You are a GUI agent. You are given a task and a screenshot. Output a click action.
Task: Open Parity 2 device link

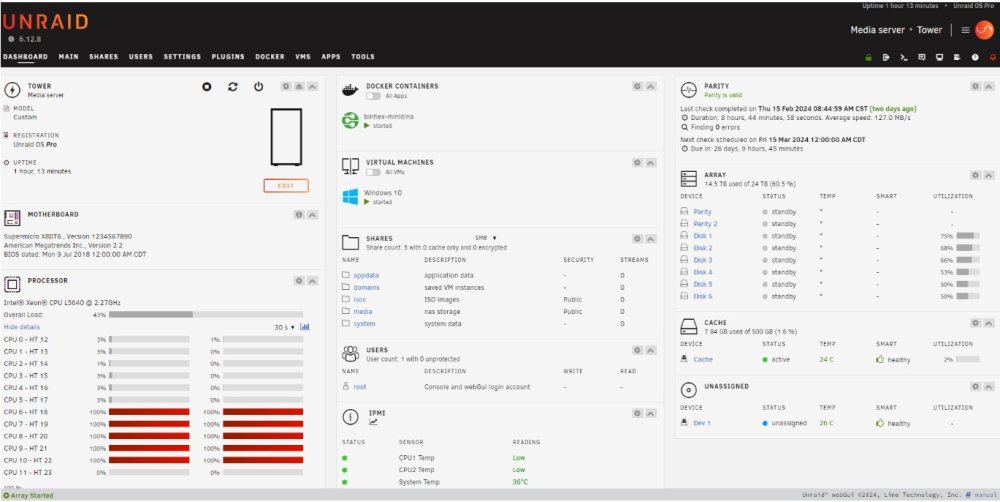(x=705, y=224)
